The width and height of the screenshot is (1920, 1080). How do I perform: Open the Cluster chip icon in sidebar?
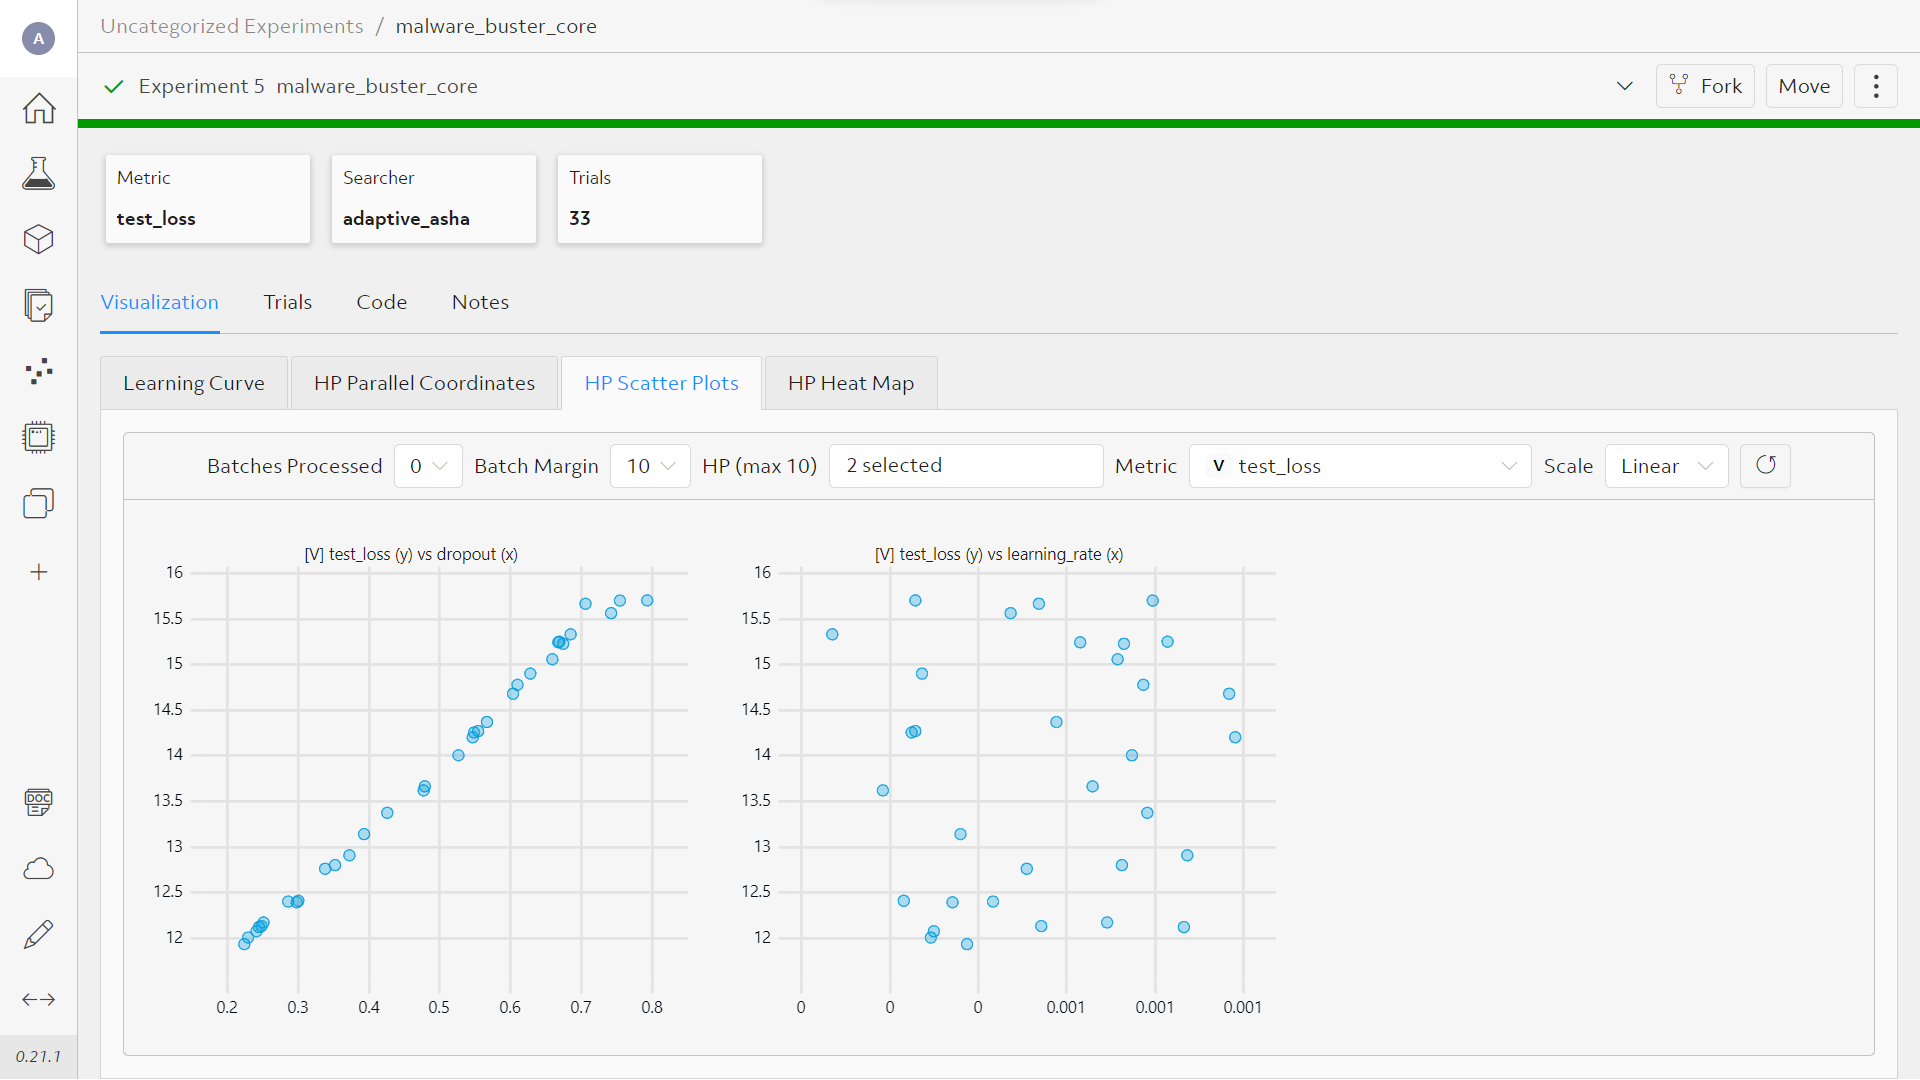coord(38,437)
